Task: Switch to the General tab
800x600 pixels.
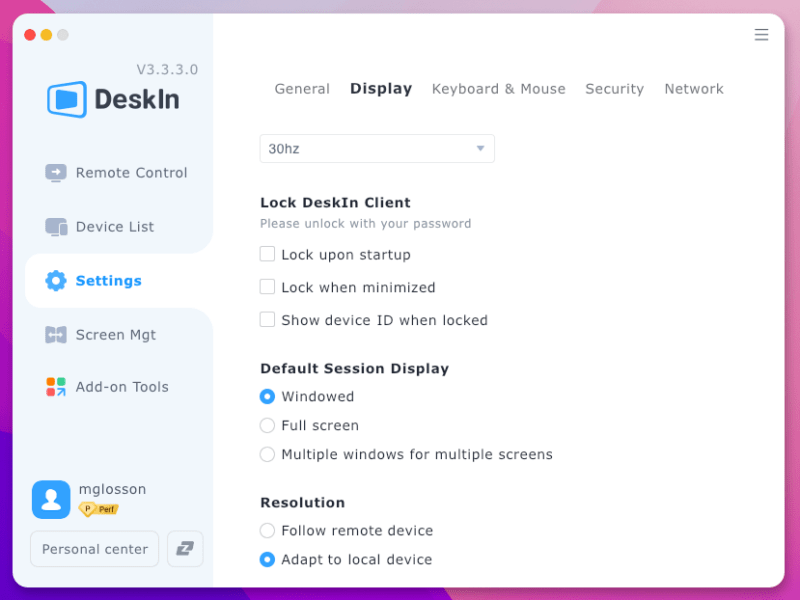Action: [x=302, y=88]
